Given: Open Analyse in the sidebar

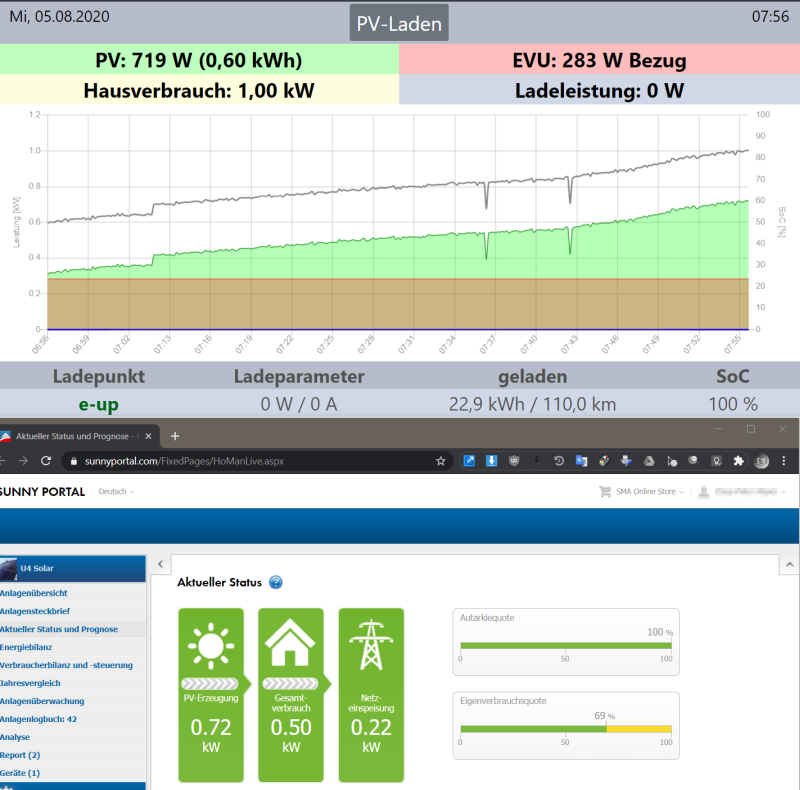Looking at the screenshot, I should (x=15, y=737).
